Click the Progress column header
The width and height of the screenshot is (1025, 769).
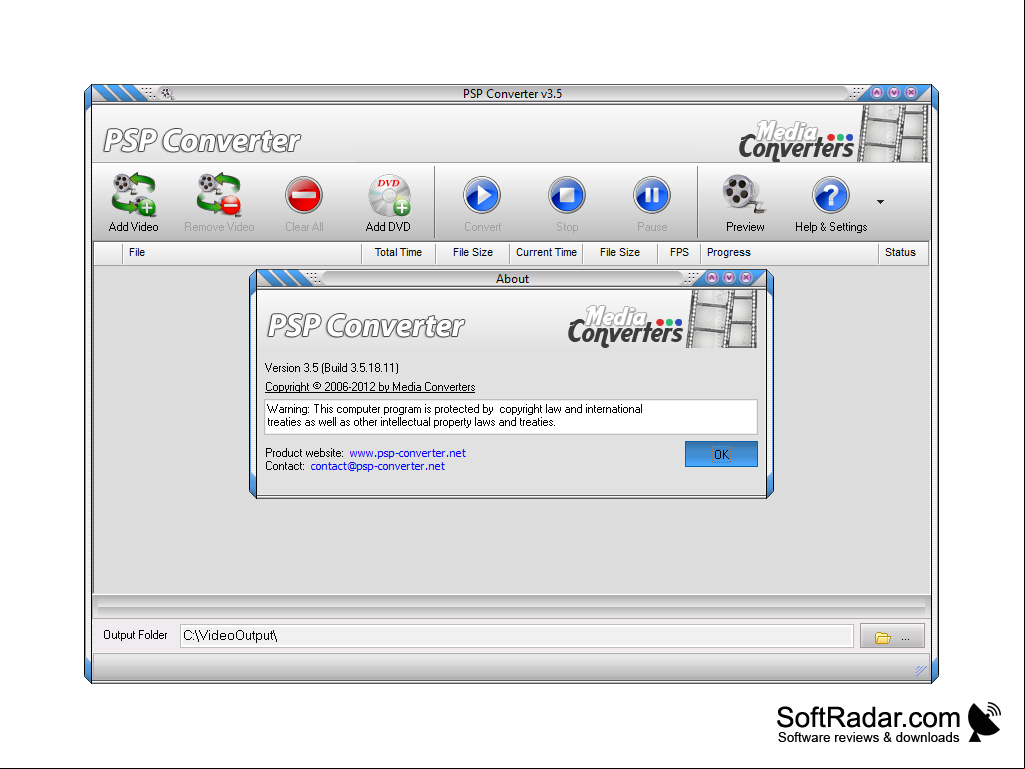(x=789, y=252)
